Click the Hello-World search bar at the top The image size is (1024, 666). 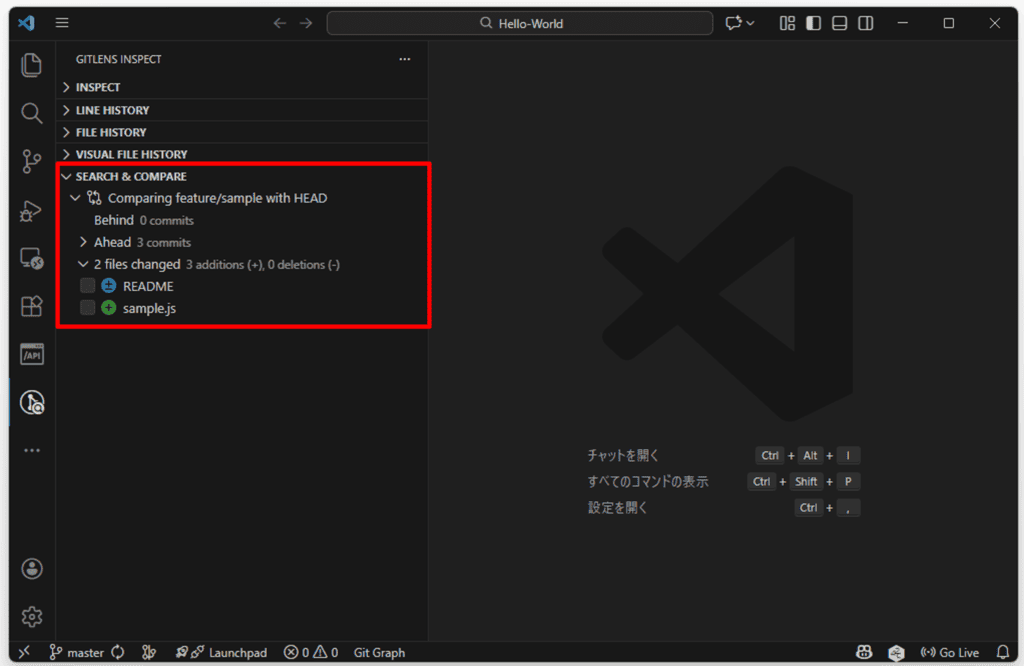[520, 22]
